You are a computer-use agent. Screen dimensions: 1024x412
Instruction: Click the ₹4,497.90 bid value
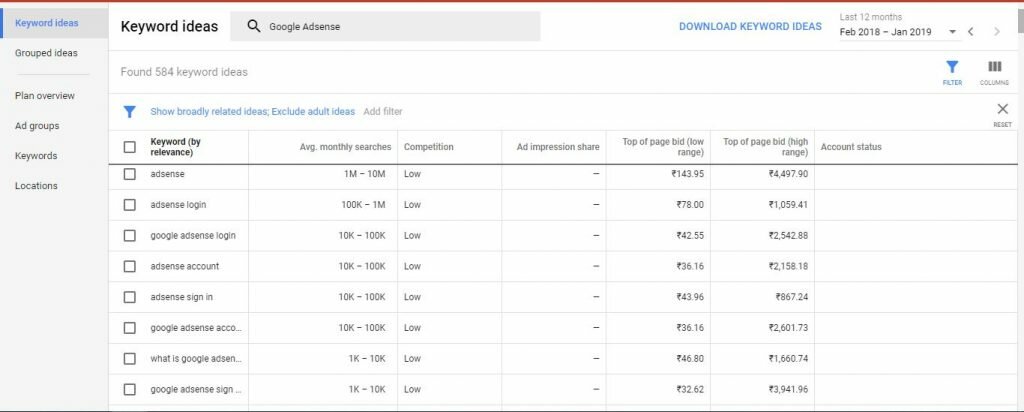[x=788, y=174]
